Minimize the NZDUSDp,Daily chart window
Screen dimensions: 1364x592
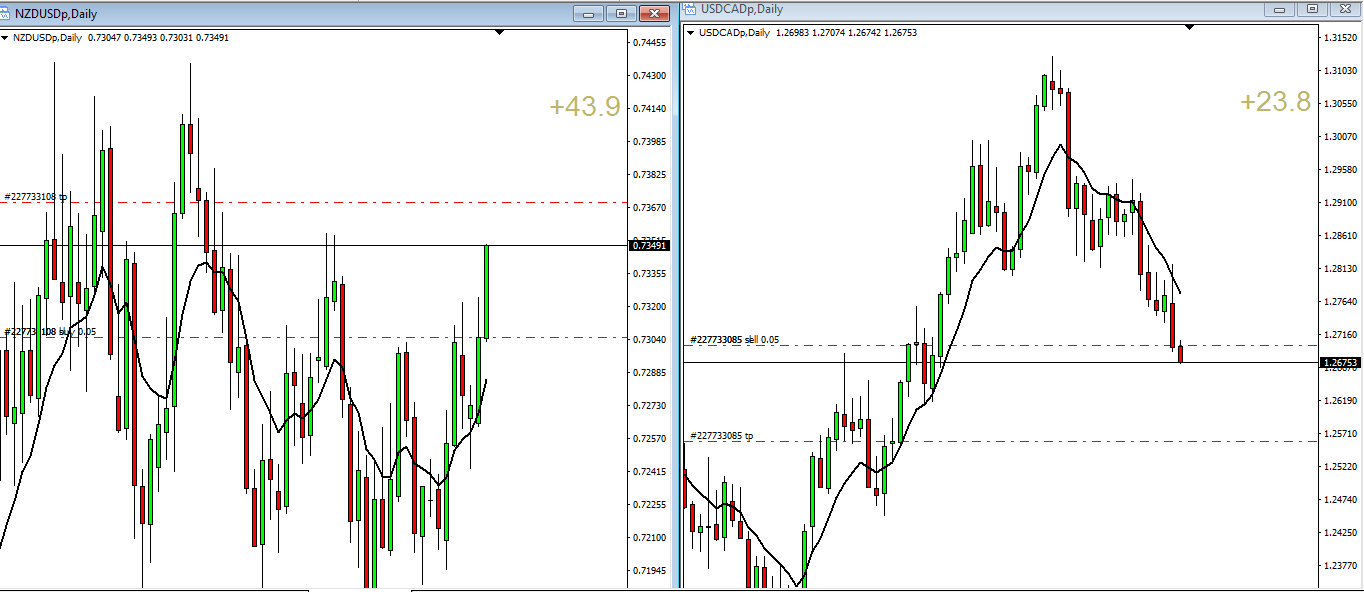coord(588,13)
